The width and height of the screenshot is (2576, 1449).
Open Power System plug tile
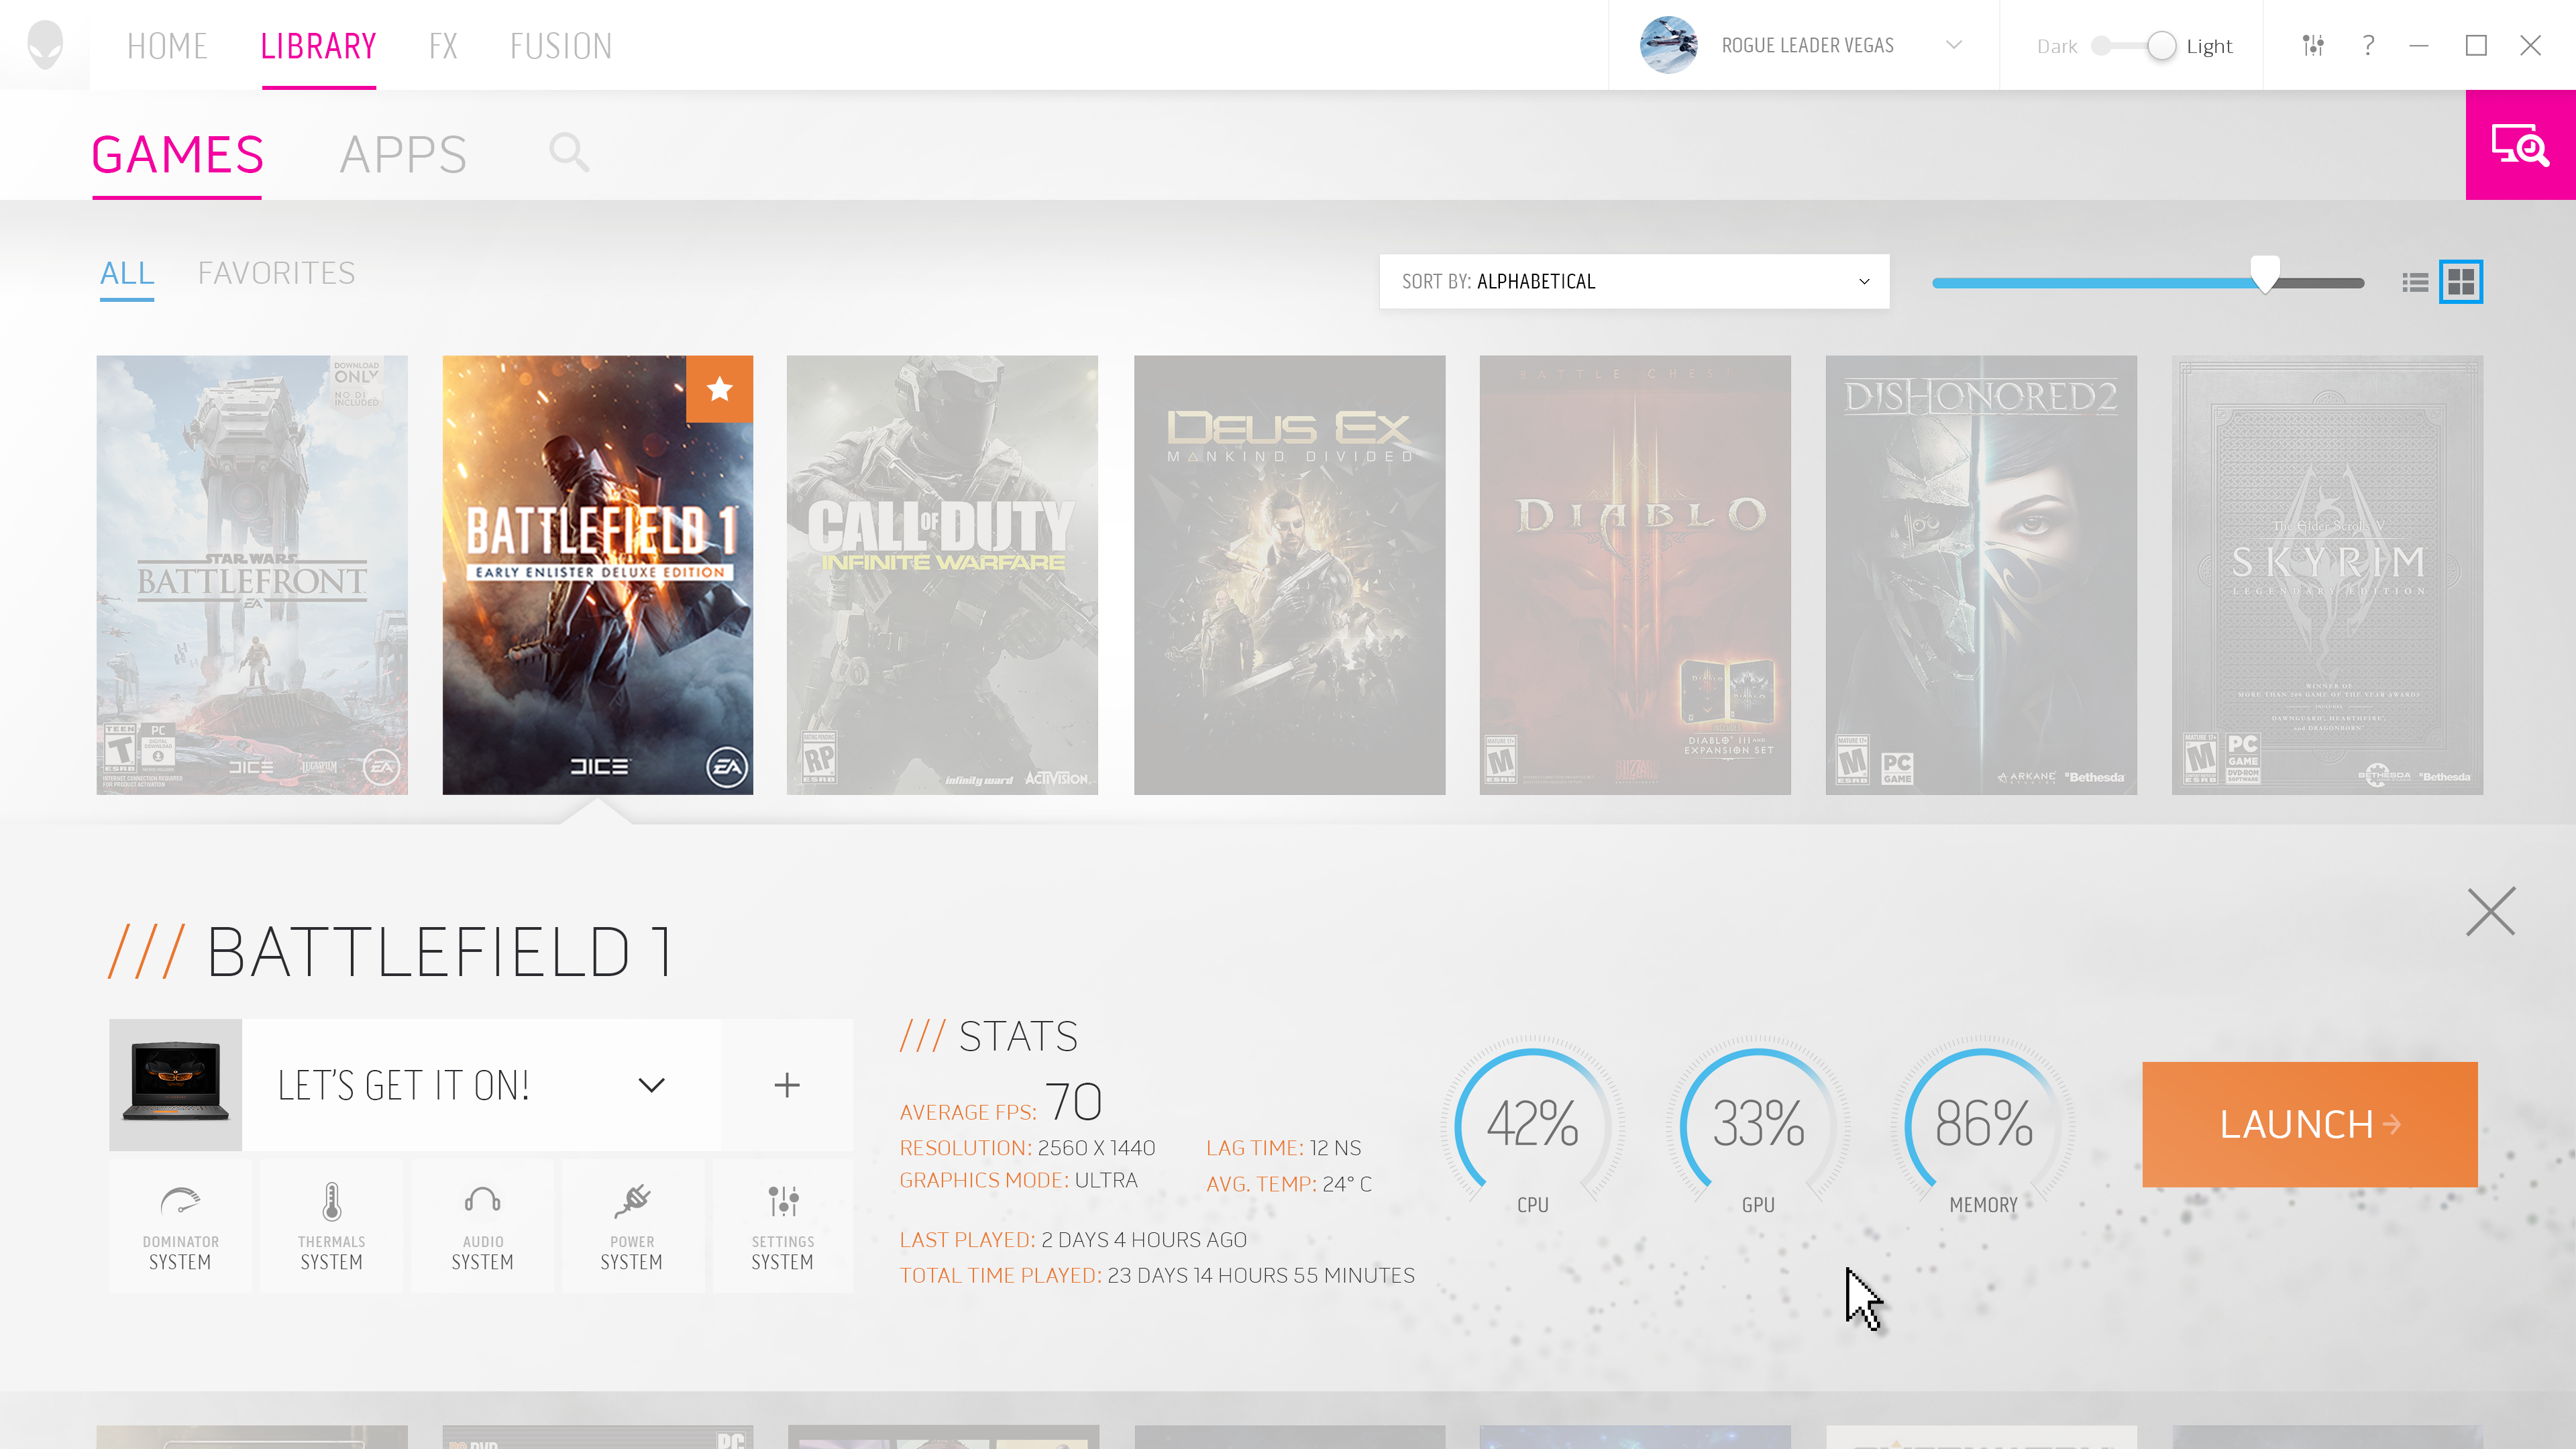click(x=632, y=1226)
